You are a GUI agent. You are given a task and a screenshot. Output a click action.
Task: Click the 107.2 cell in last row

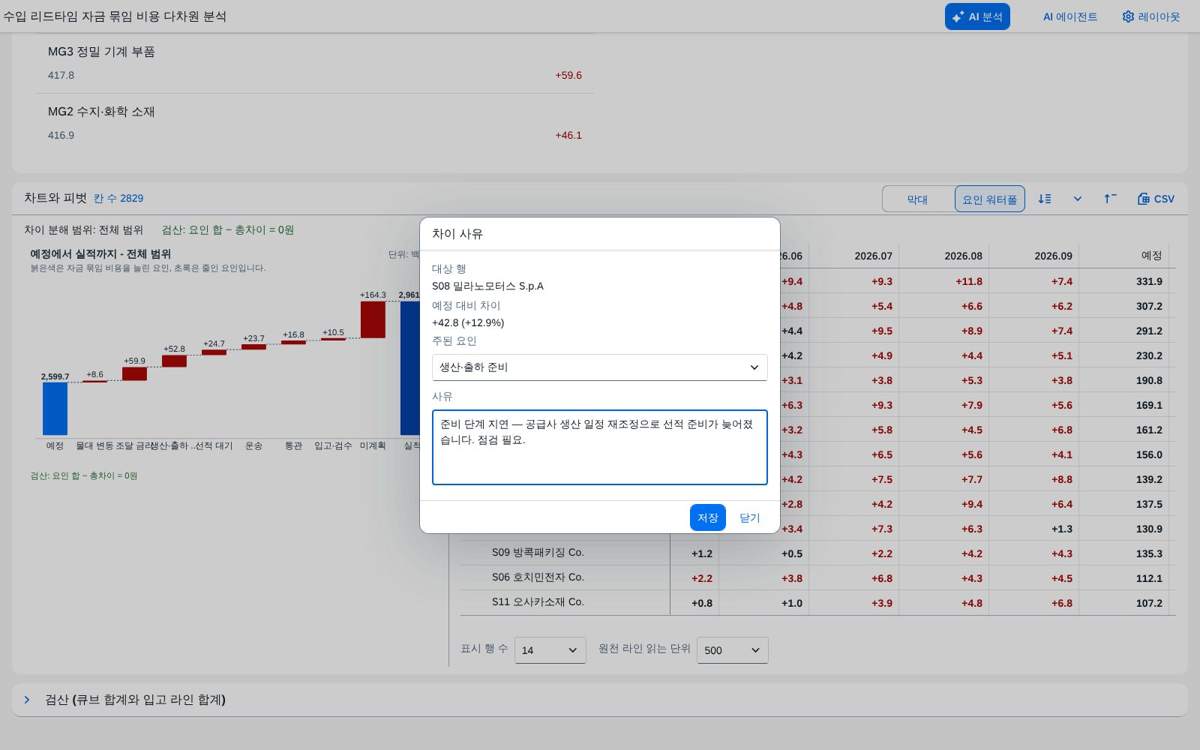click(x=1150, y=603)
